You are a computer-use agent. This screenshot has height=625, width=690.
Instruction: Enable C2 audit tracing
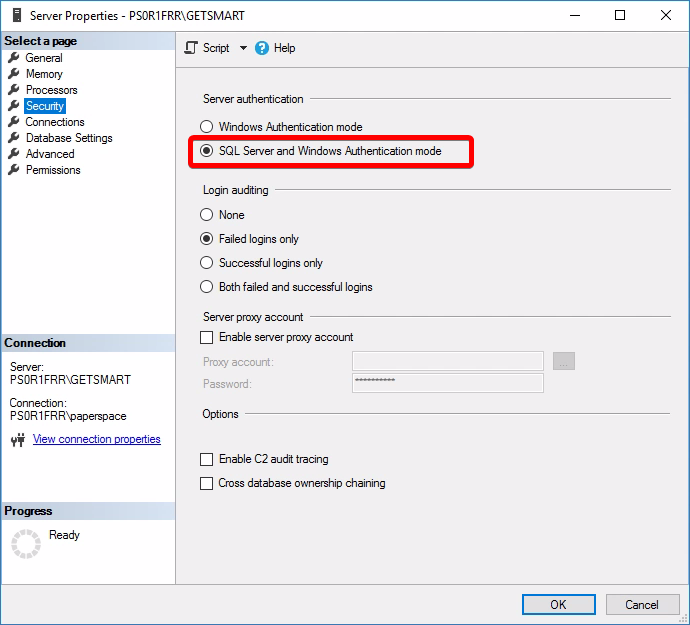pos(207,460)
